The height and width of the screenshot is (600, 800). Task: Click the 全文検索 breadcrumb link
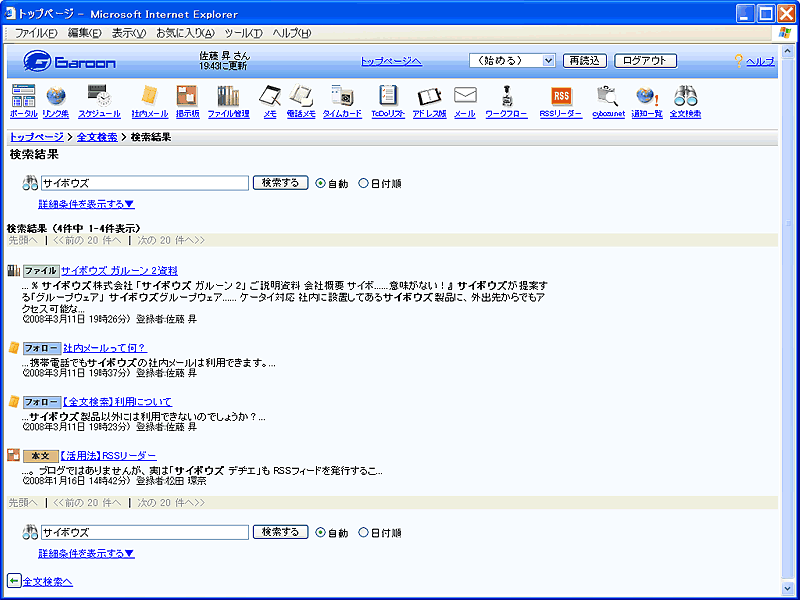point(97,137)
